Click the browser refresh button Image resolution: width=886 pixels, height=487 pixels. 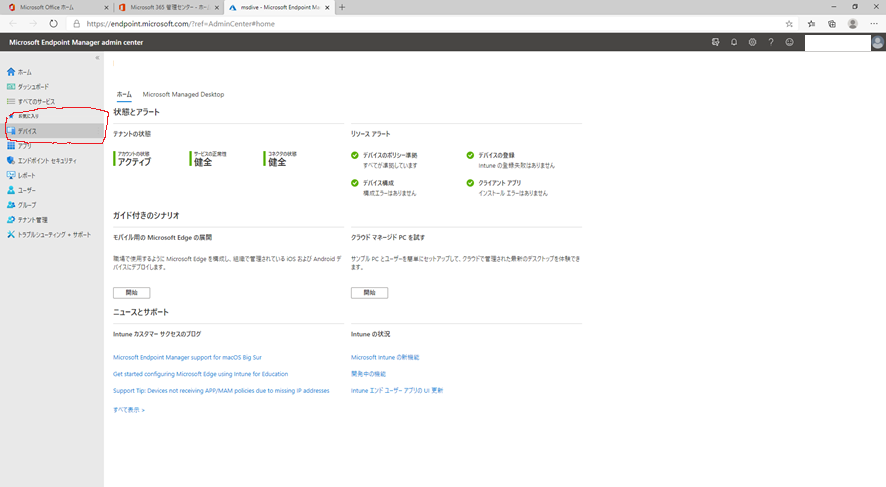[53, 24]
